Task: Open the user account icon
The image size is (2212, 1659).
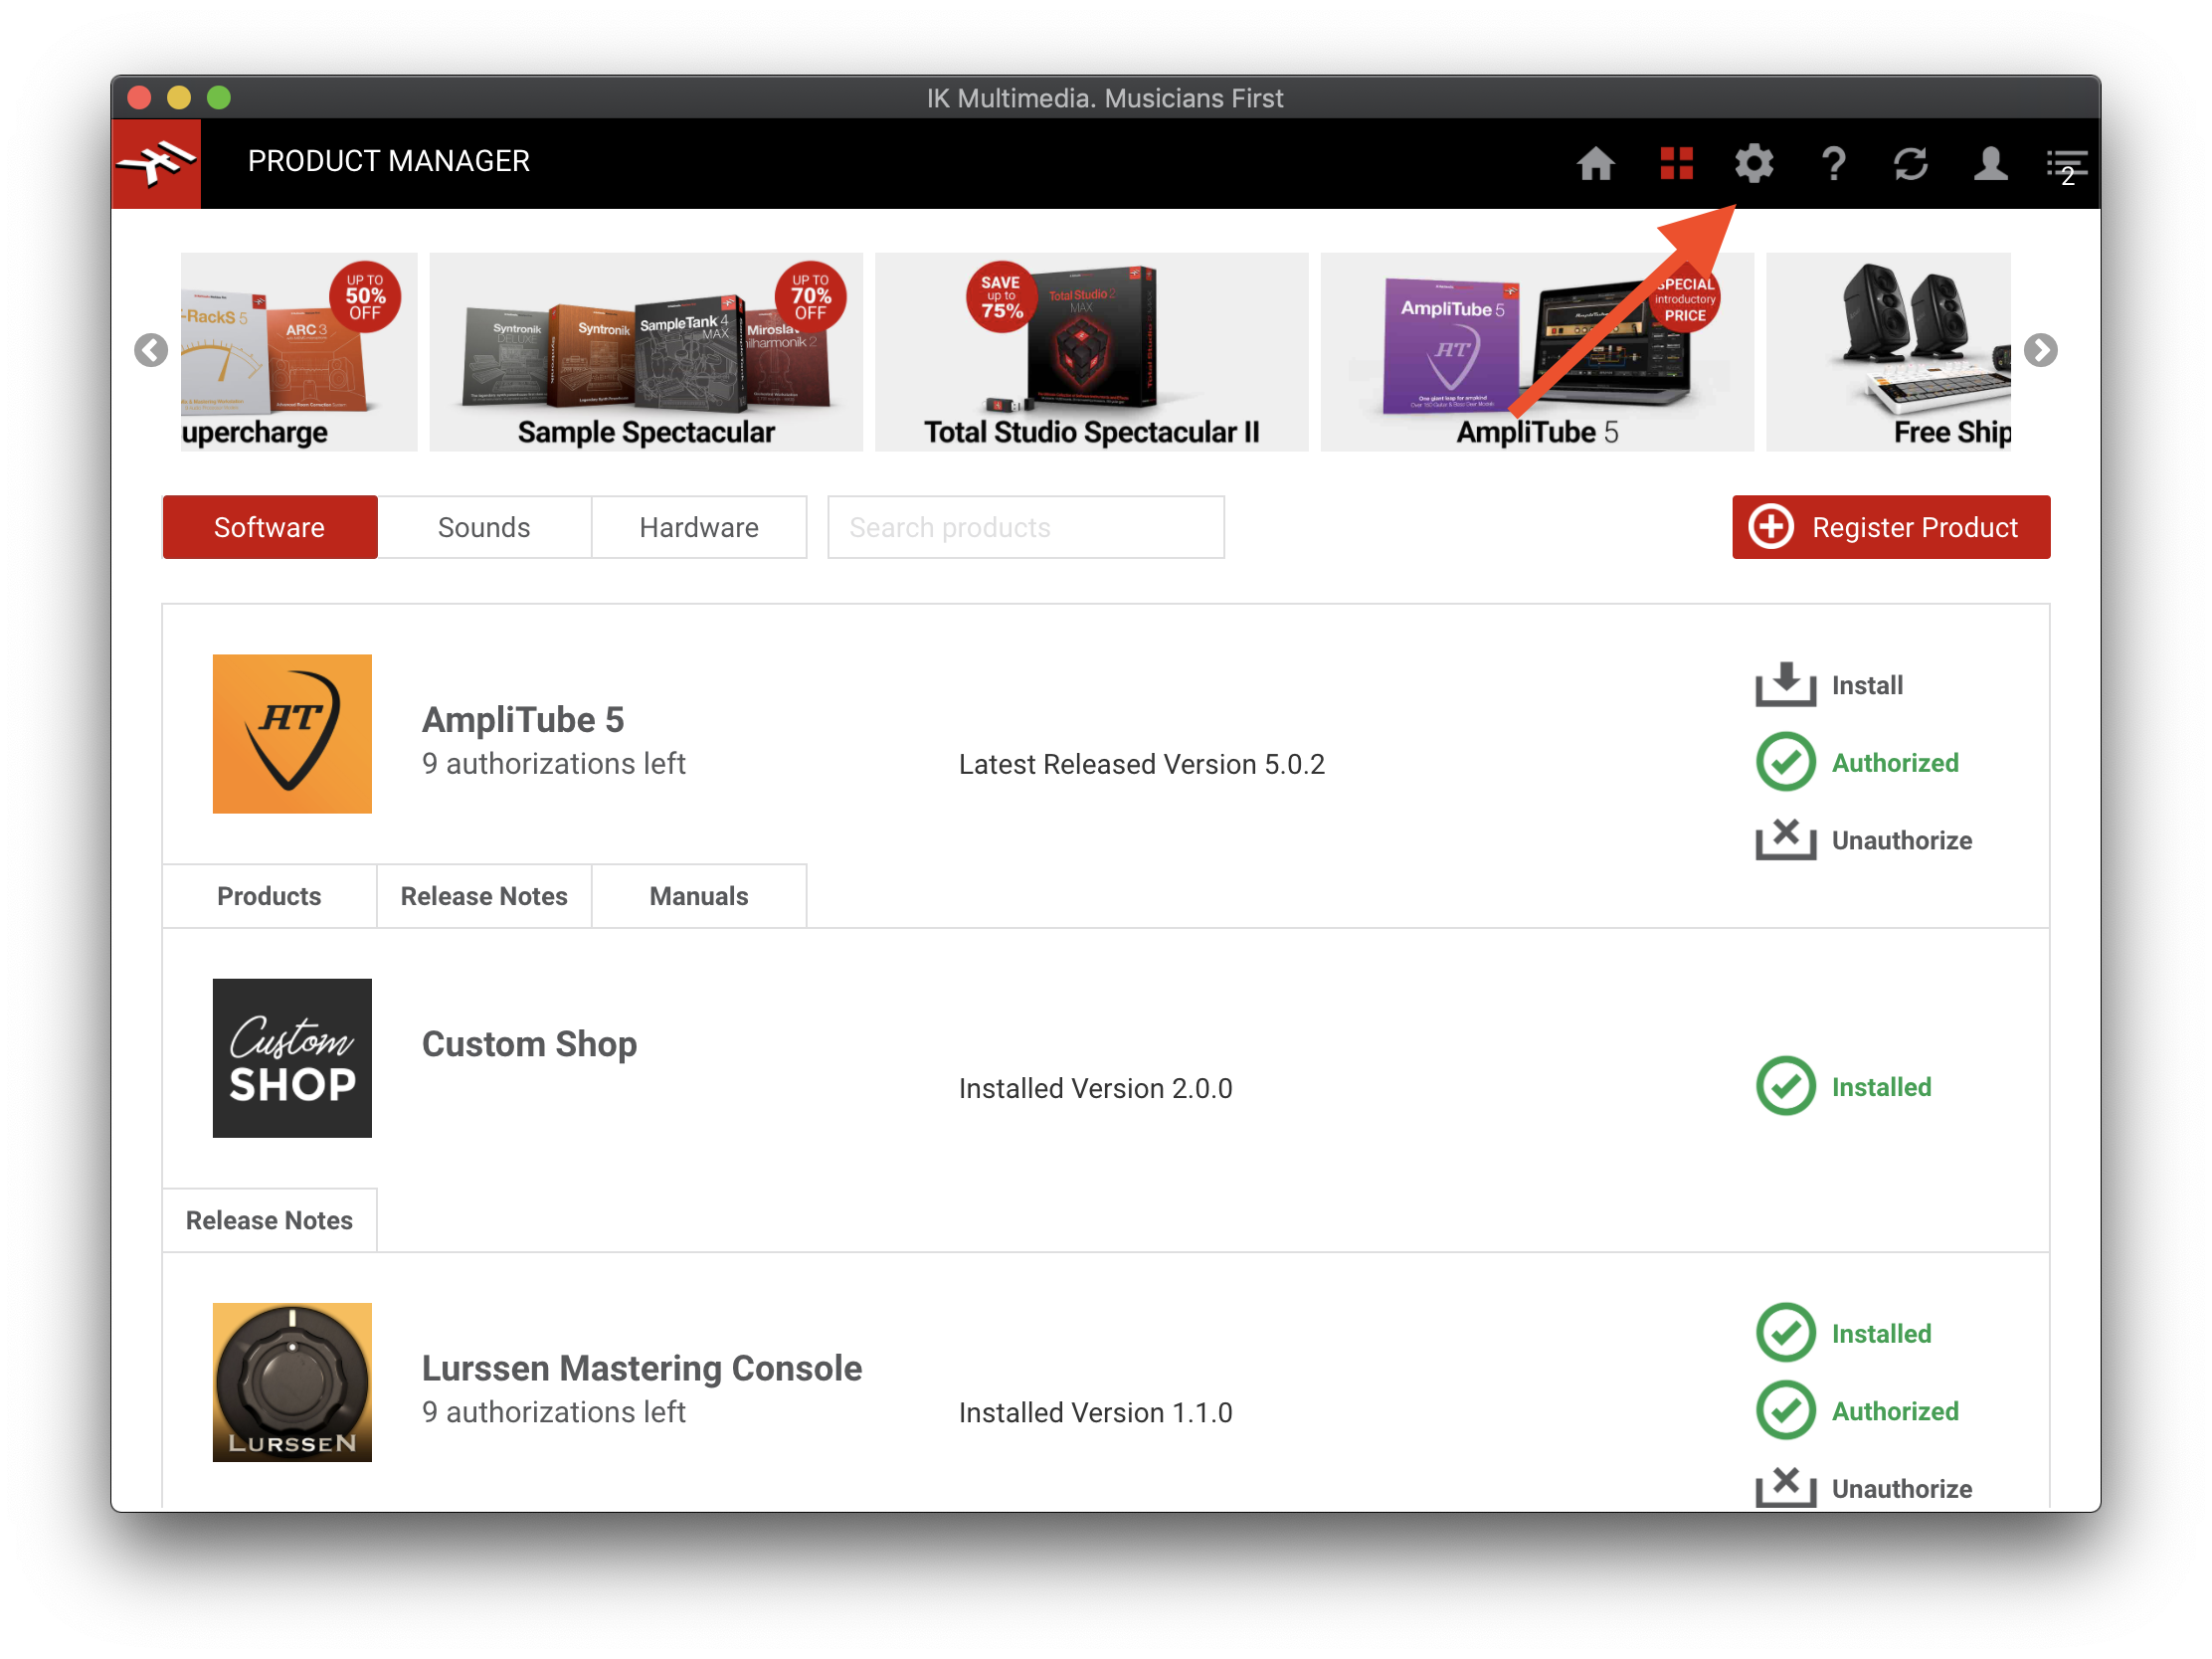Action: tap(1990, 163)
